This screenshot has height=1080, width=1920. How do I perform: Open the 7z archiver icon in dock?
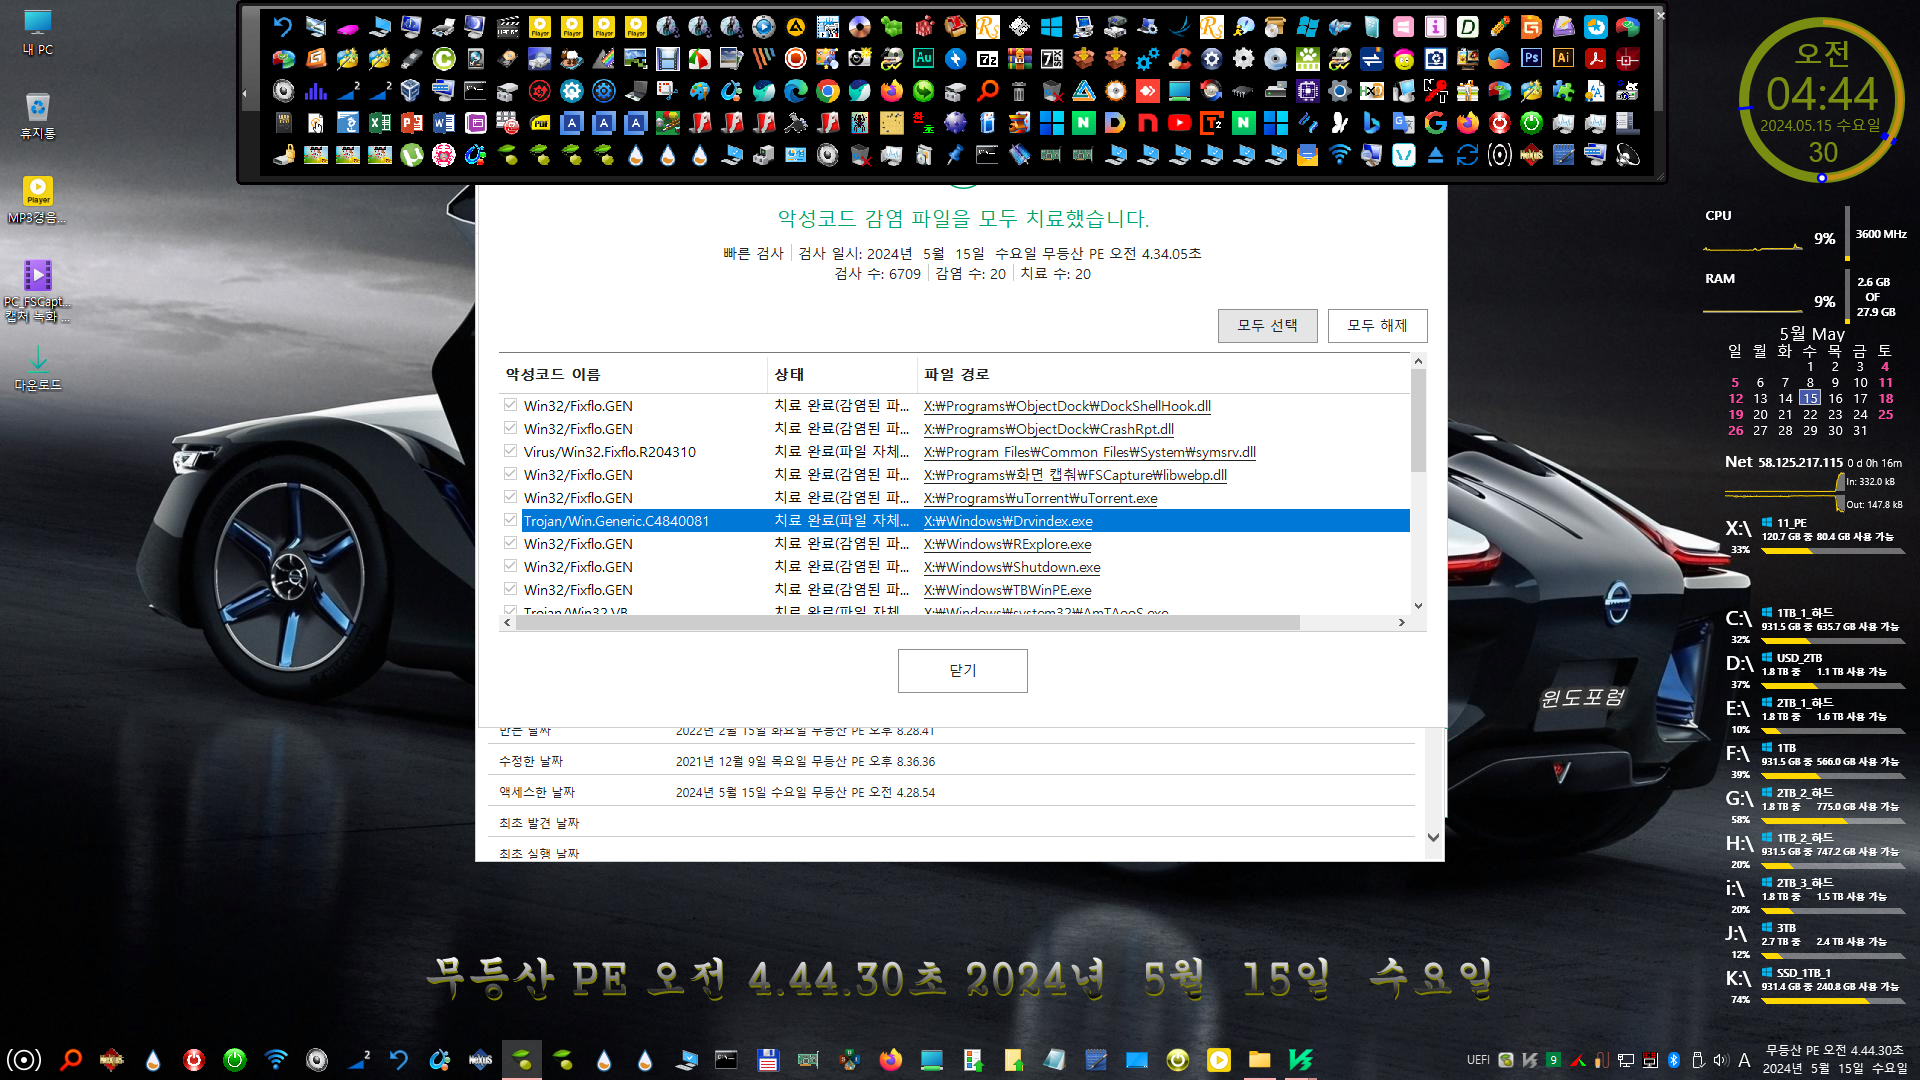coord(987,59)
